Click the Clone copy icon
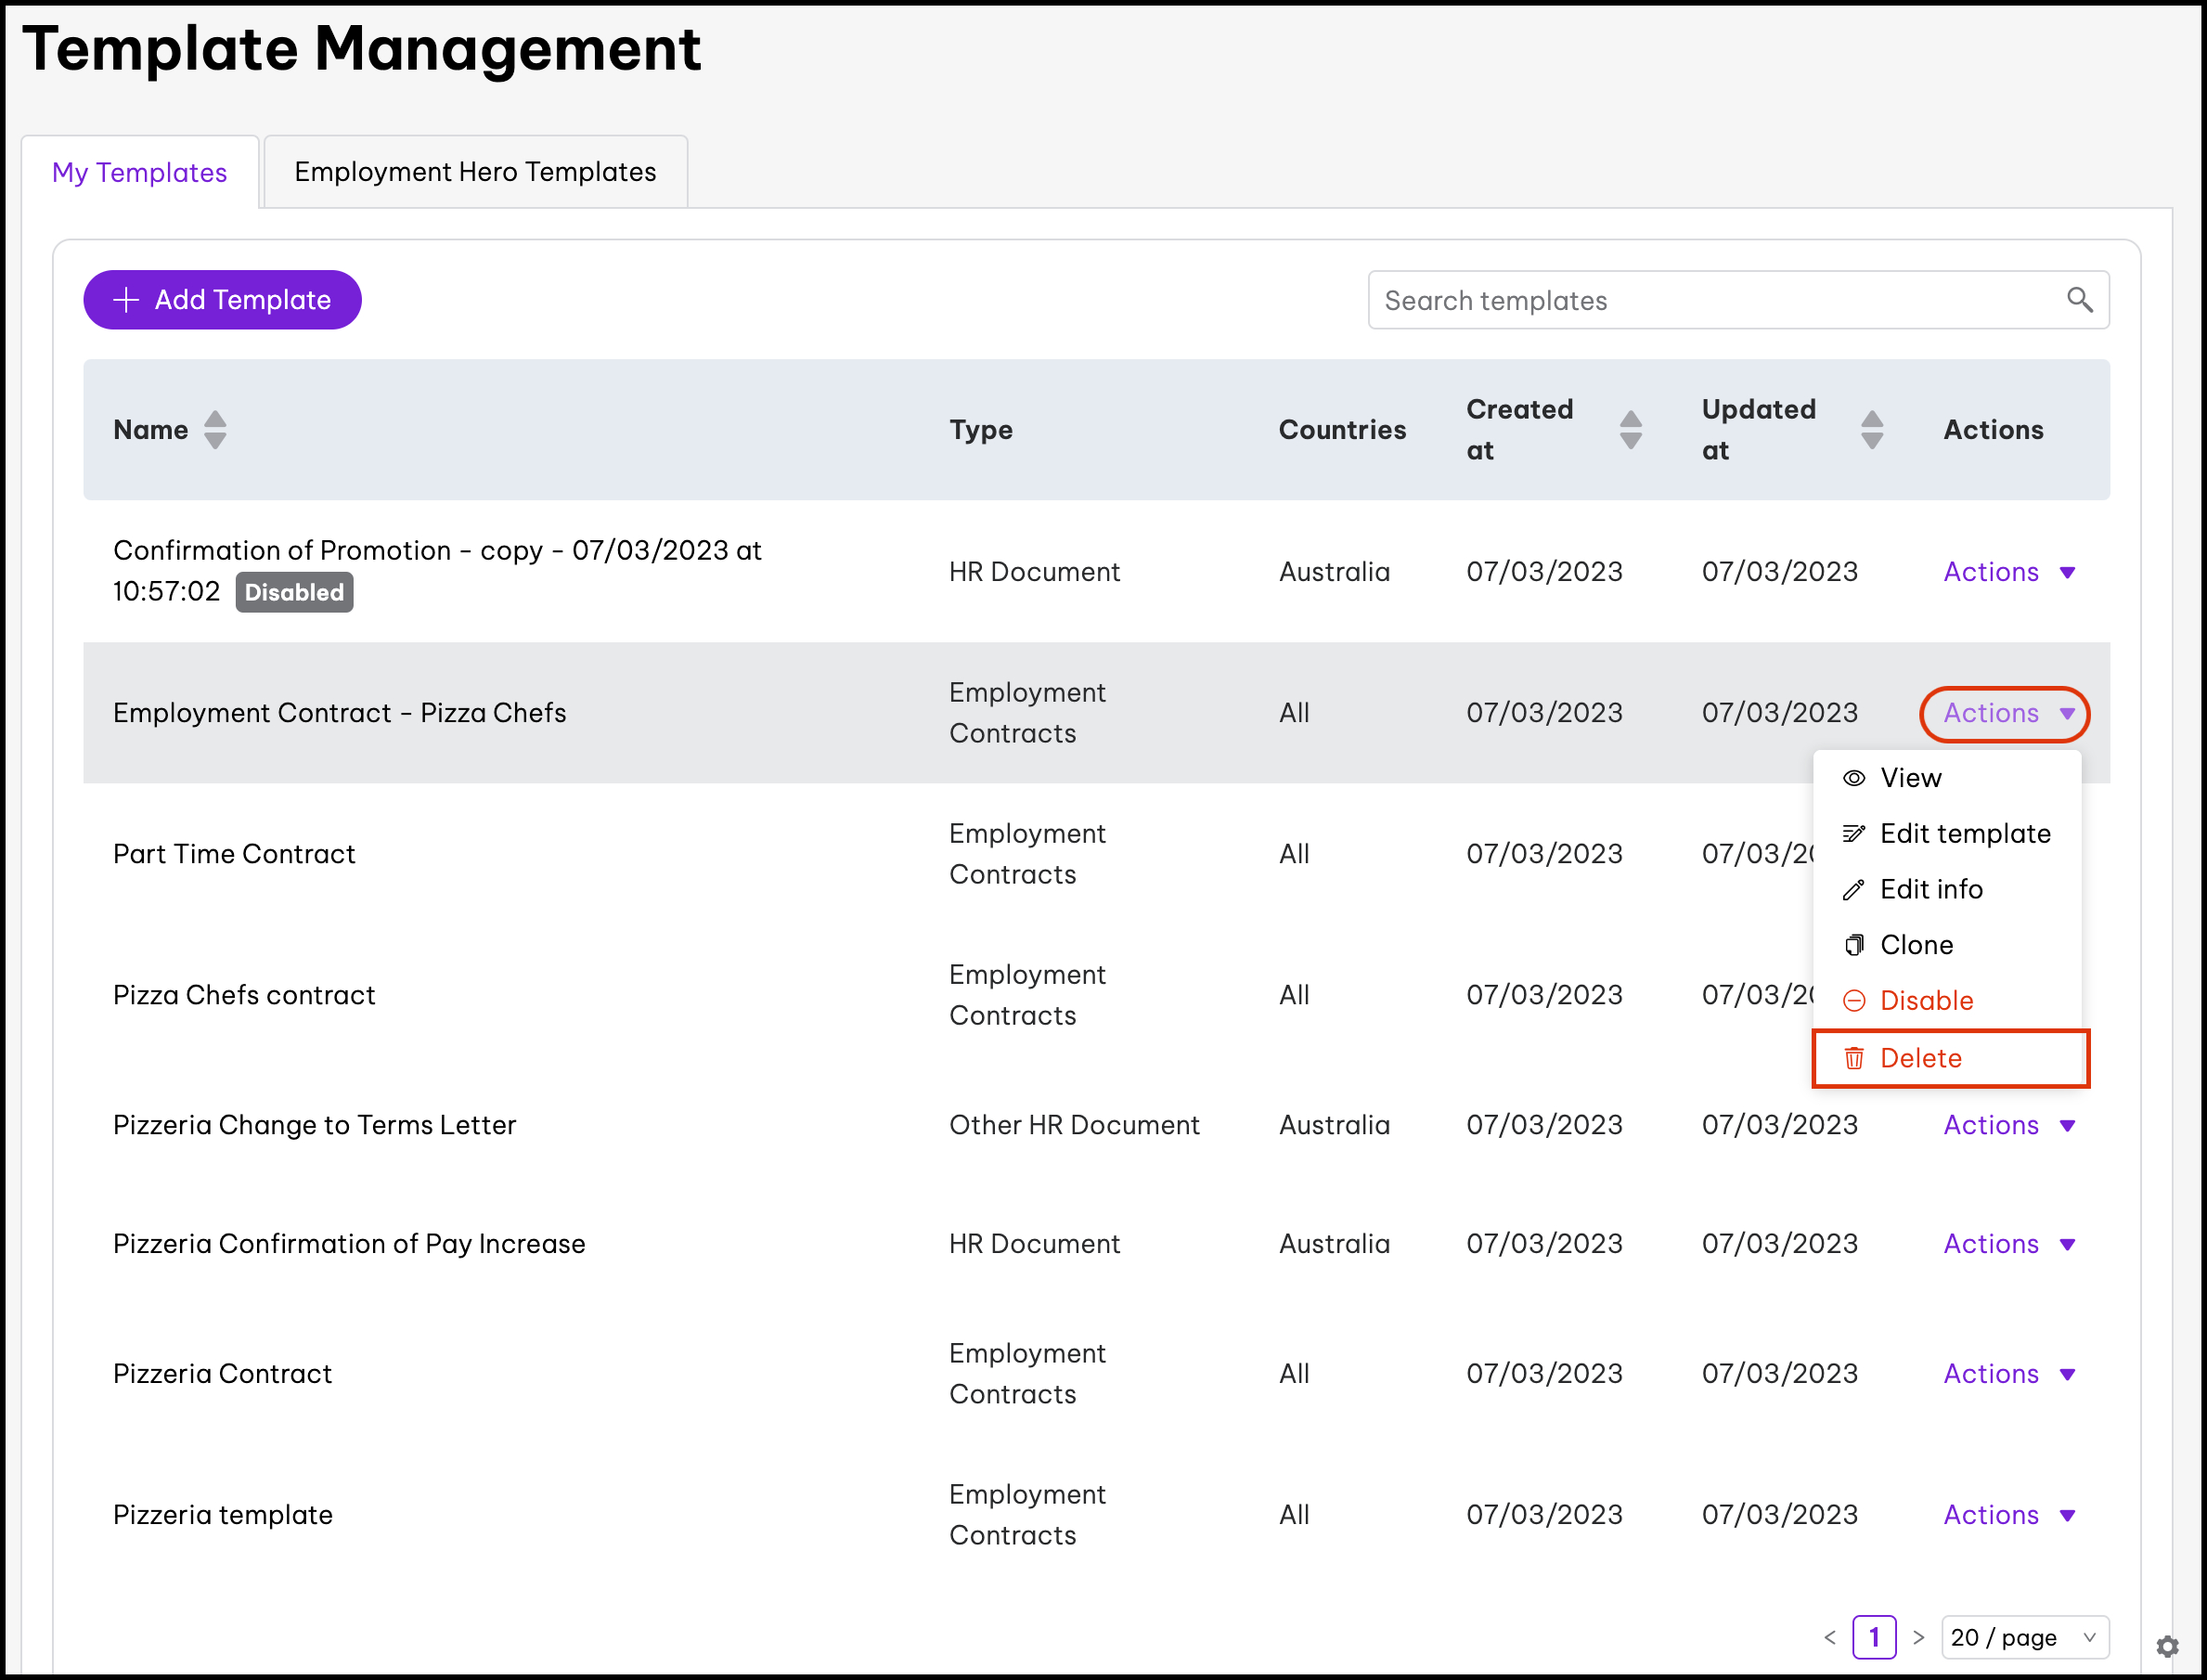This screenshot has width=2207, height=1680. pyautogui.click(x=1853, y=945)
